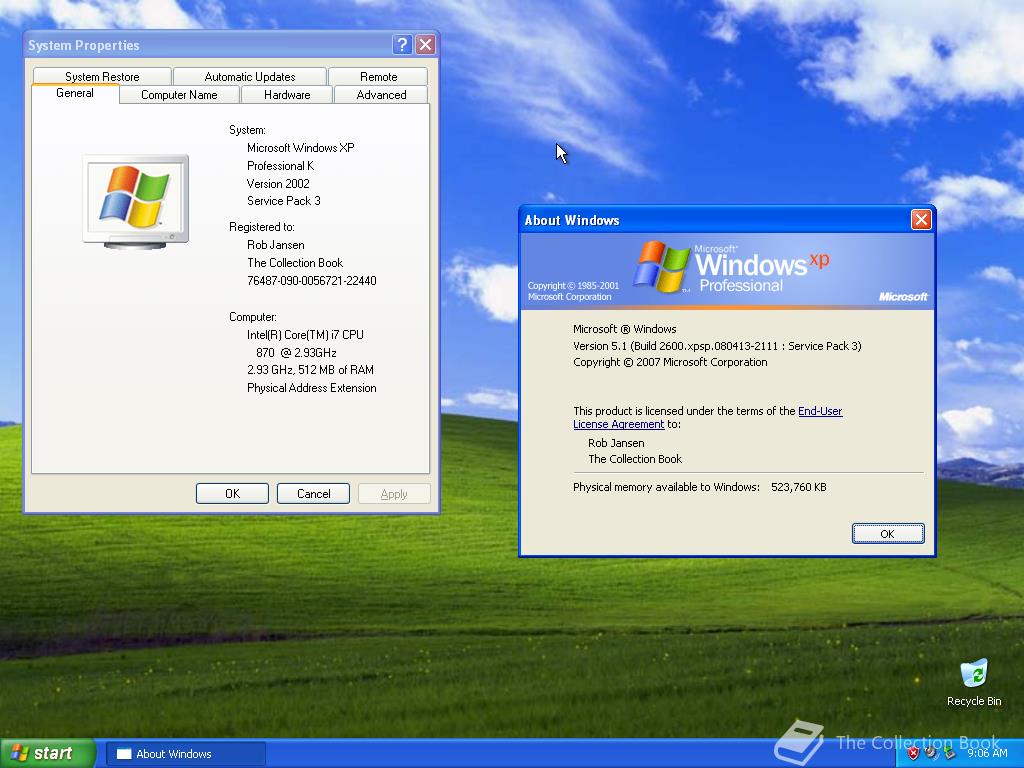The height and width of the screenshot is (768, 1024).
Task: Click 'Physical Address Extension' text
Action: [x=312, y=388]
